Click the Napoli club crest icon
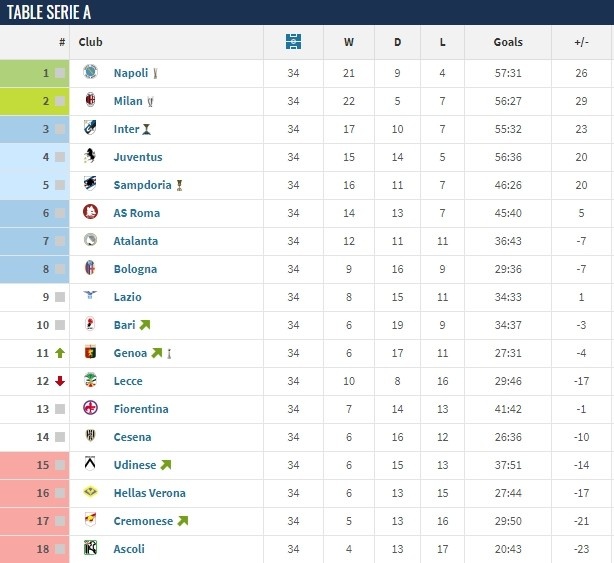This screenshot has width=614, height=563. click(x=90, y=72)
